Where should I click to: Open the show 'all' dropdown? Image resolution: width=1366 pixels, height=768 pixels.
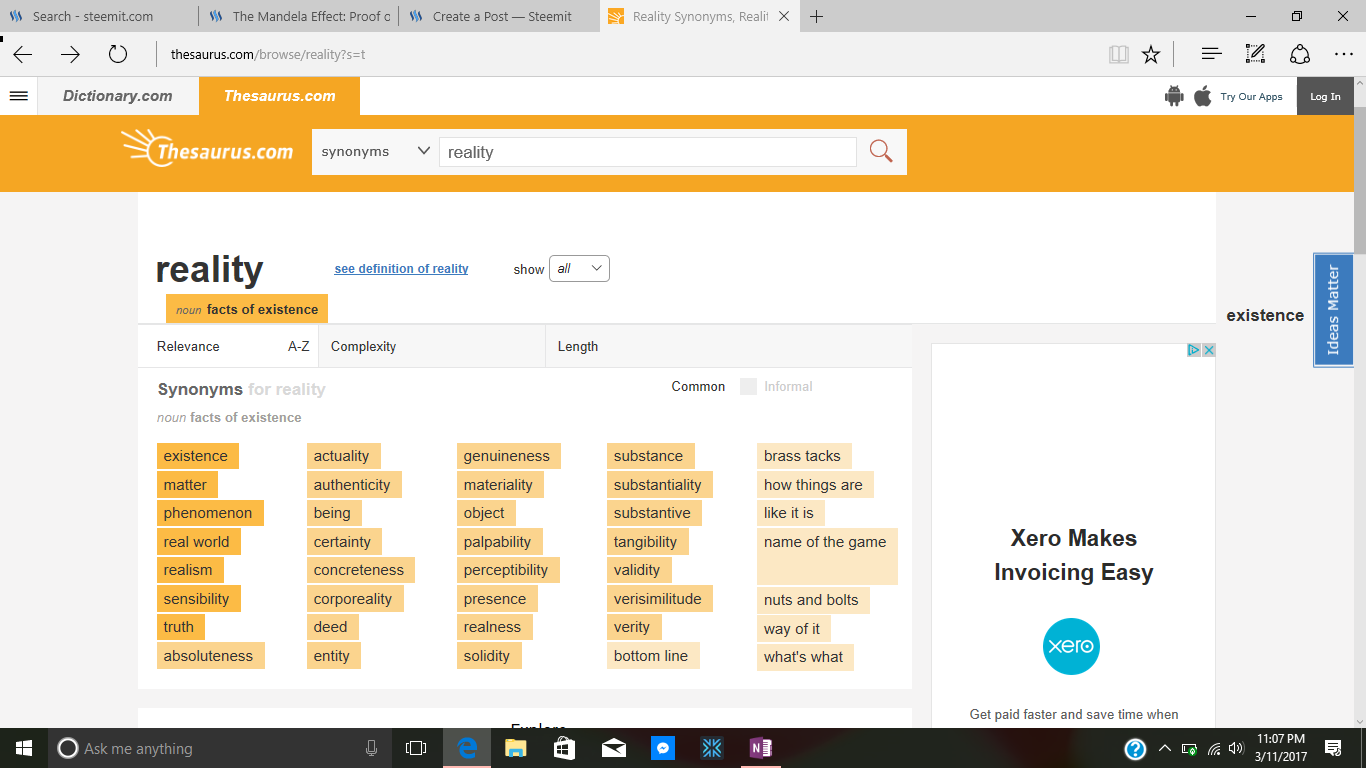pos(579,268)
